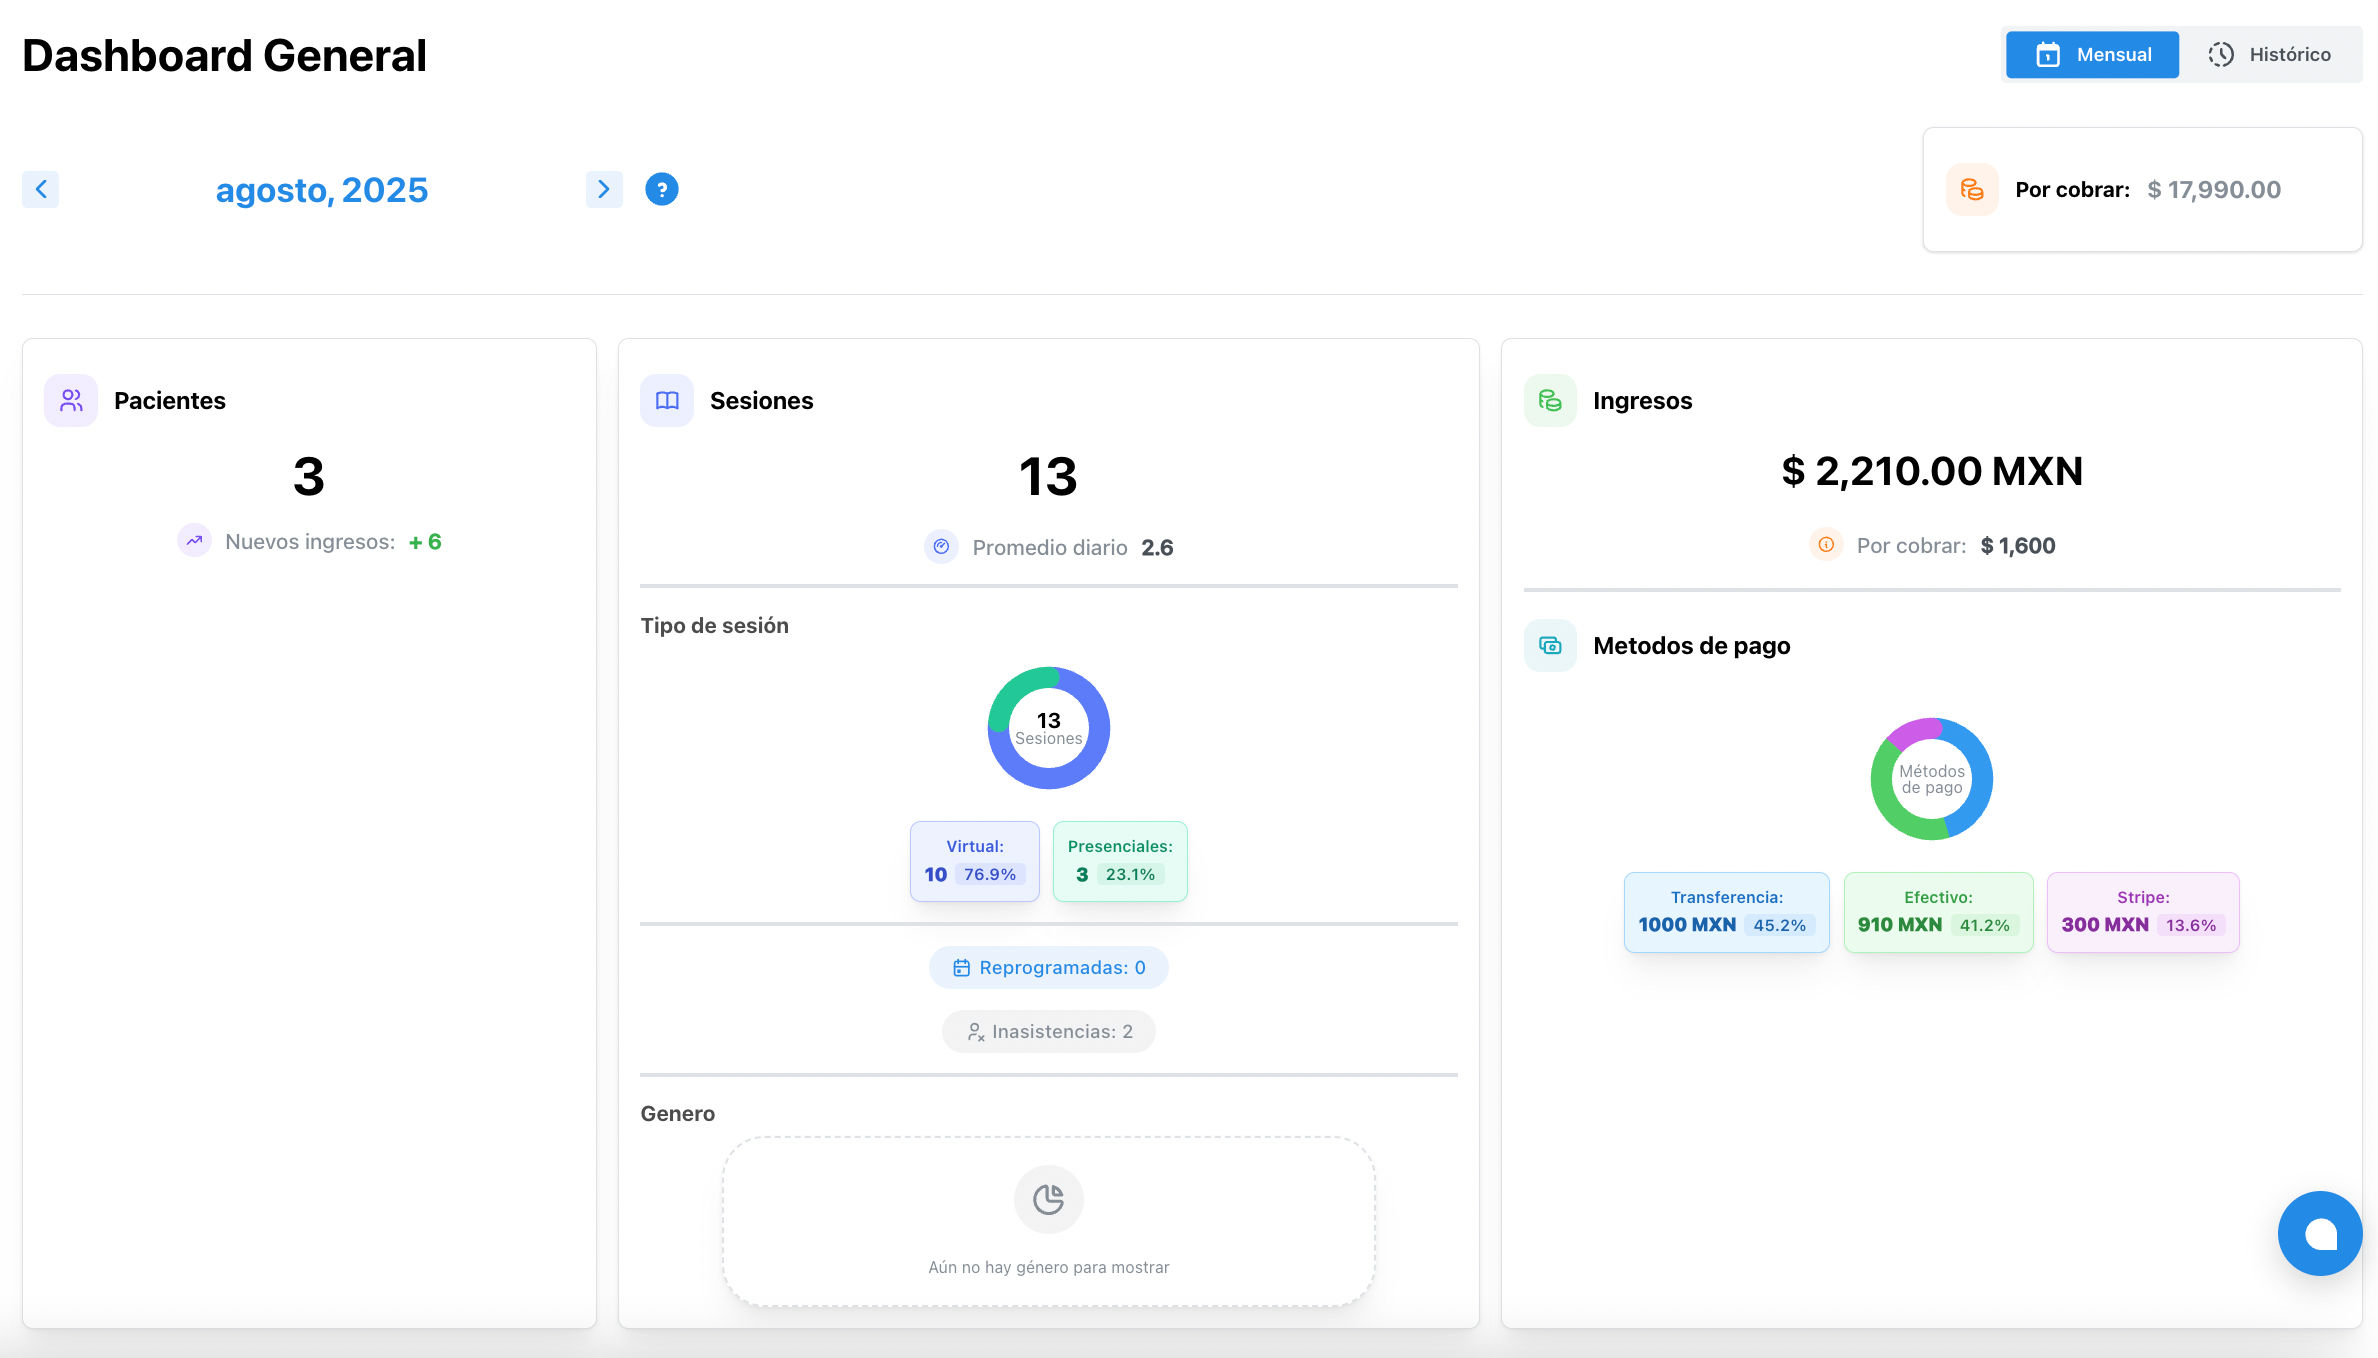The width and height of the screenshot is (2378, 1358).
Task: Click the agosto, 2025 month label
Action: [x=321, y=189]
